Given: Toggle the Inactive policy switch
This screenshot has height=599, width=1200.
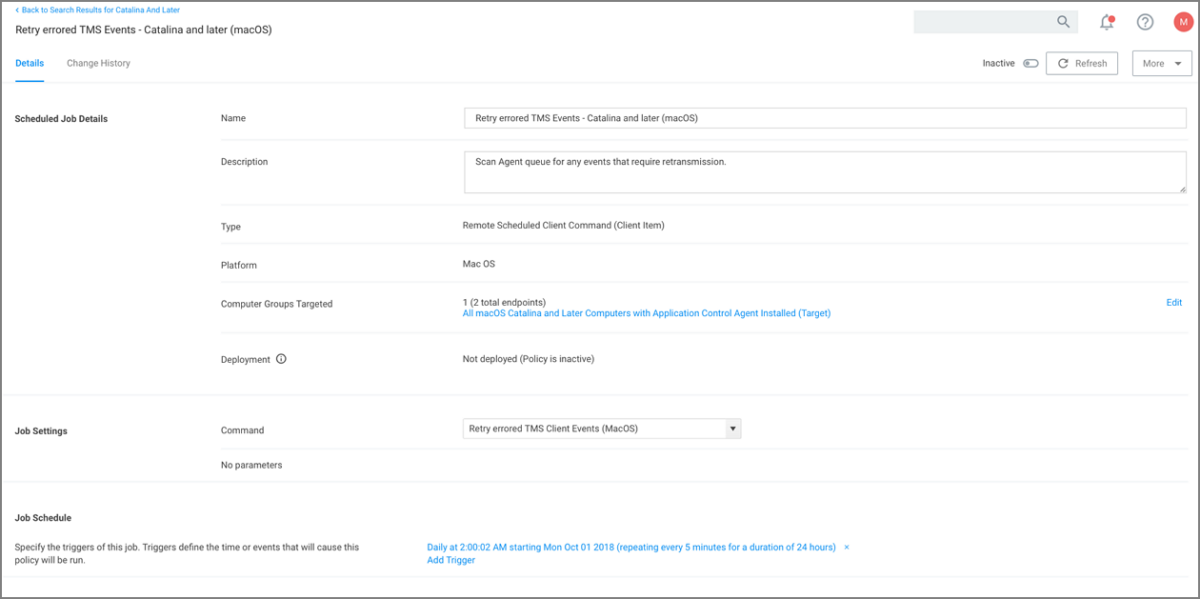Looking at the screenshot, I should (x=1030, y=63).
